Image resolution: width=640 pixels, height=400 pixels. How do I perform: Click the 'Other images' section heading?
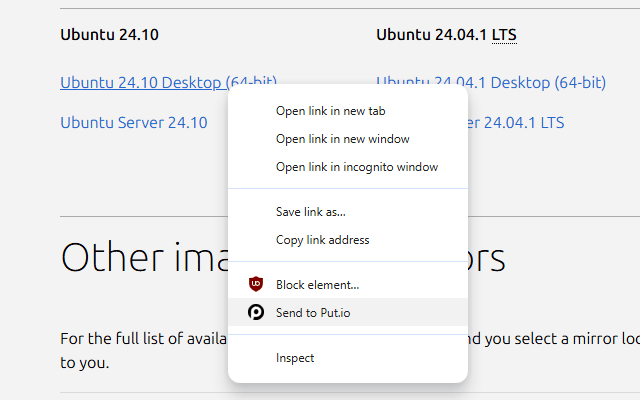click(140, 257)
